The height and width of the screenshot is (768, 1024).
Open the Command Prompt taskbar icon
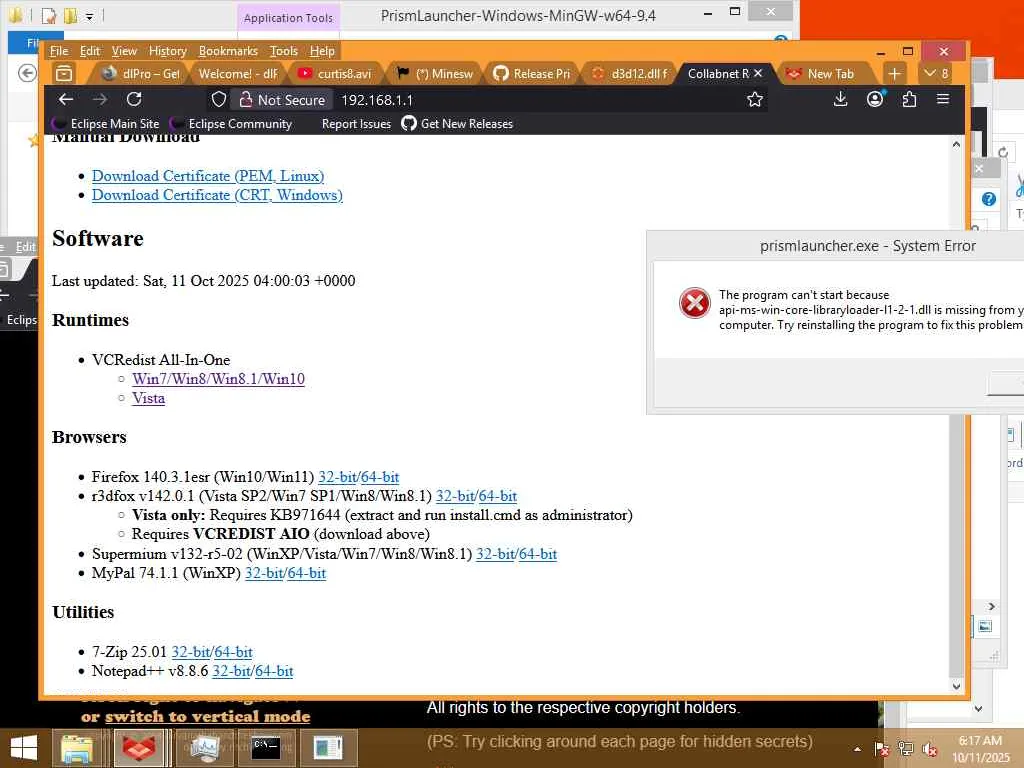tap(266, 748)
